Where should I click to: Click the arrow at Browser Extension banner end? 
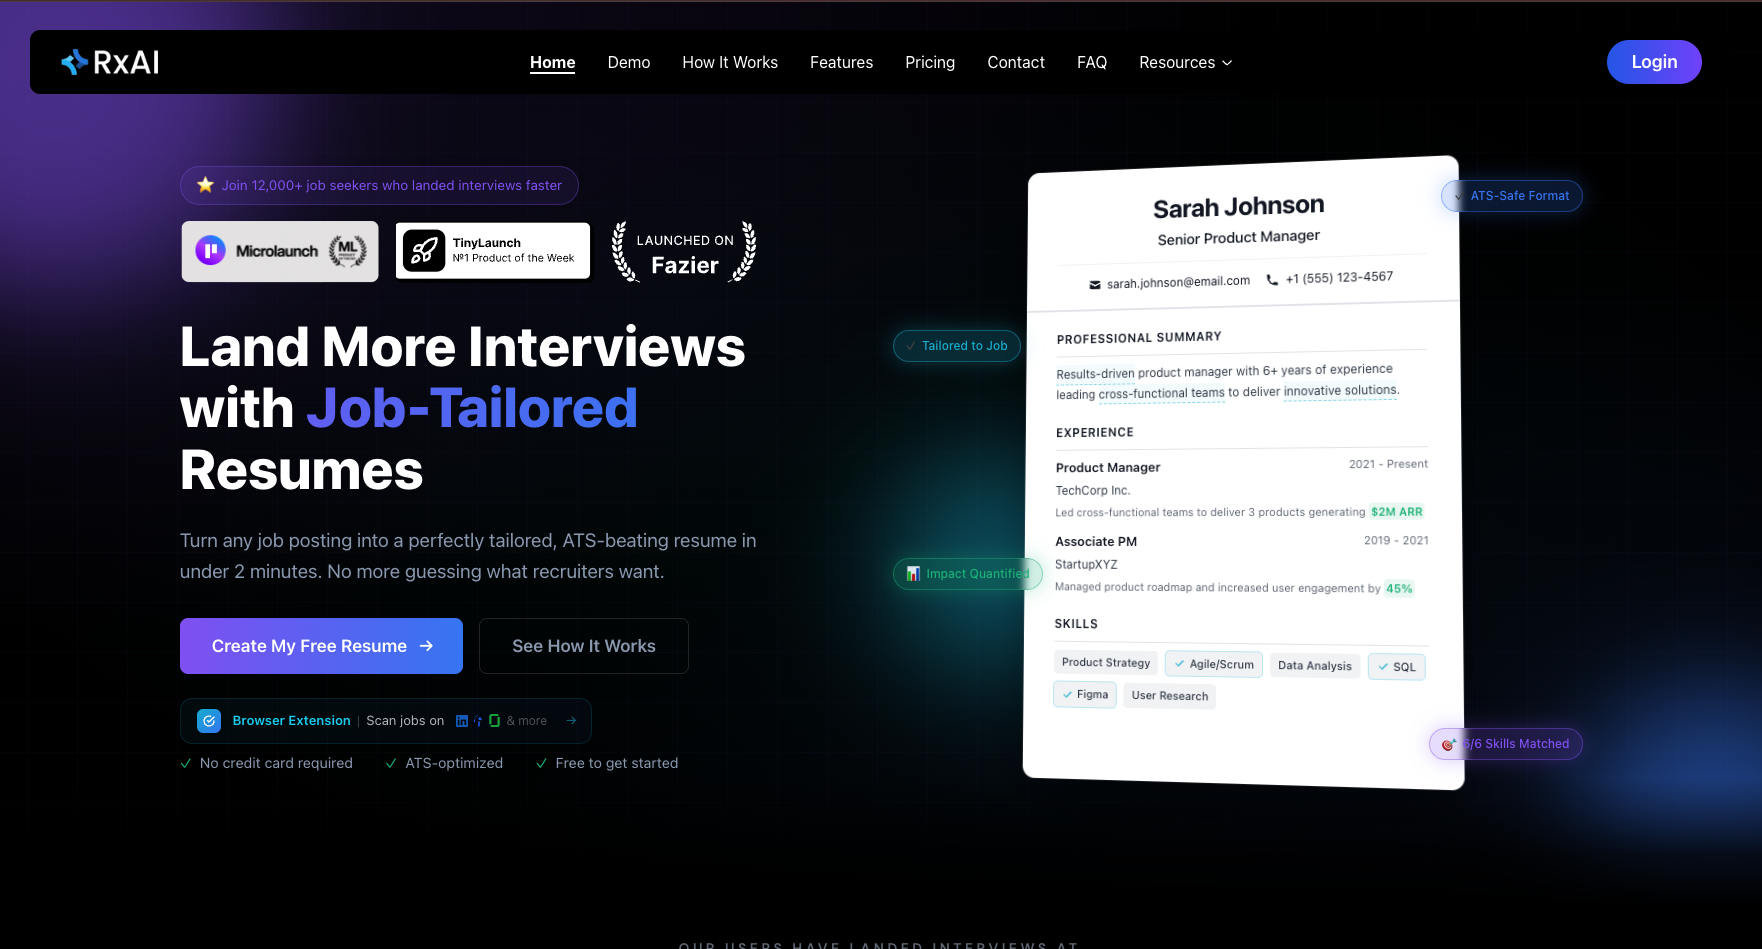(571, 721)
